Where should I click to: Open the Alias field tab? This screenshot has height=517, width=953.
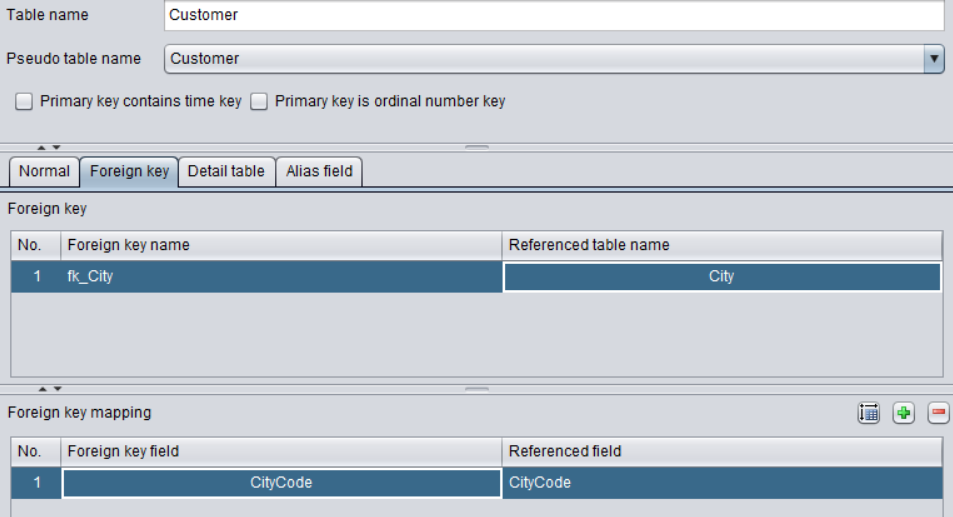tap(319, 171)
